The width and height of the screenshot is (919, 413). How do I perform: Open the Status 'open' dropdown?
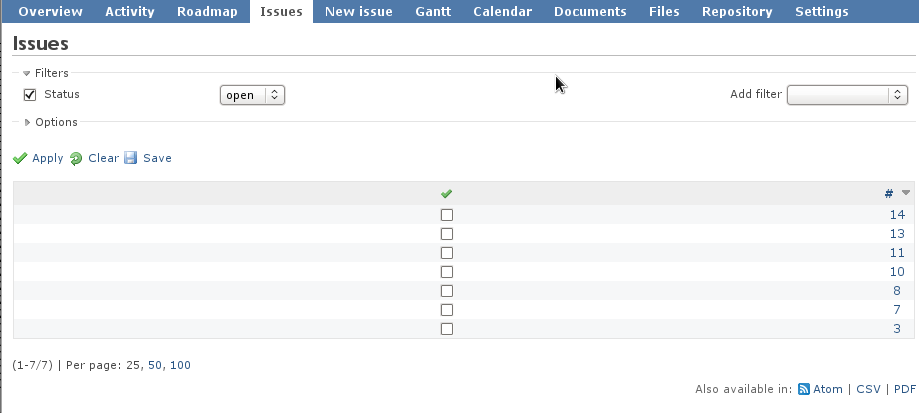coord(252,95)
